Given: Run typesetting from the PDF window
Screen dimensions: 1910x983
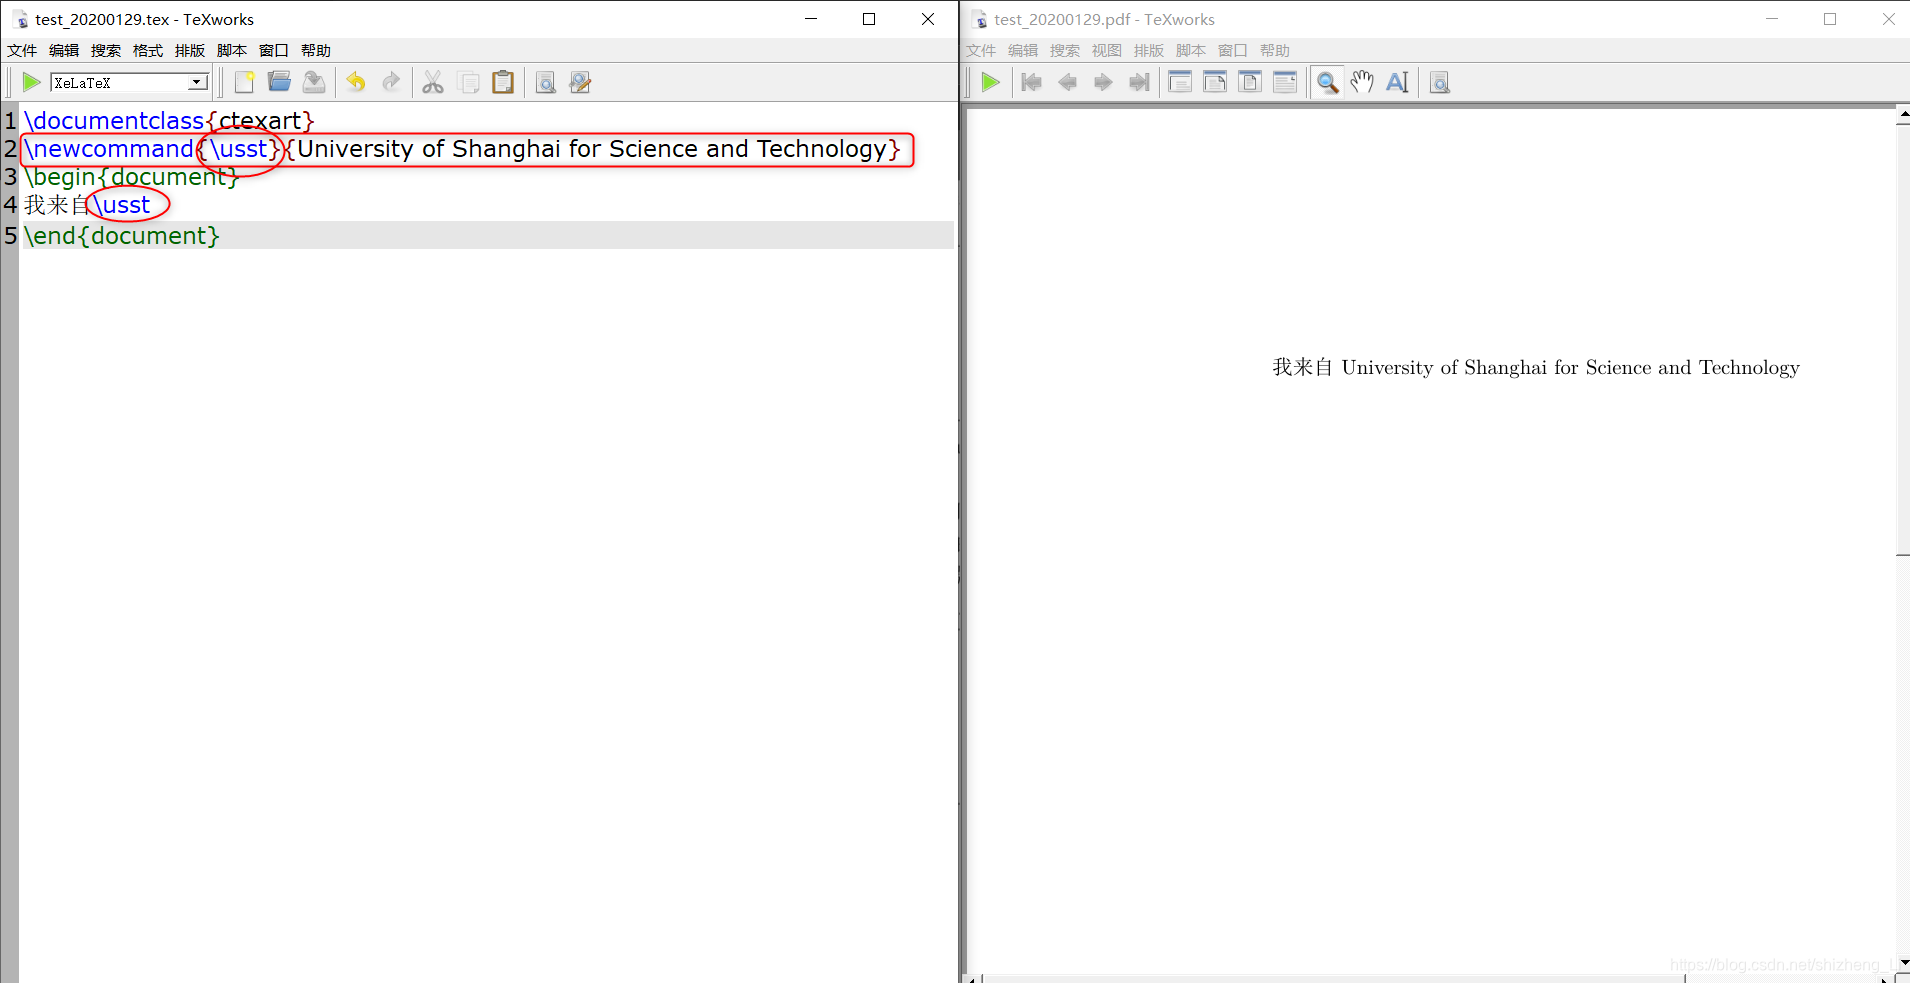Looking at the screenshot, I should 990,82.
